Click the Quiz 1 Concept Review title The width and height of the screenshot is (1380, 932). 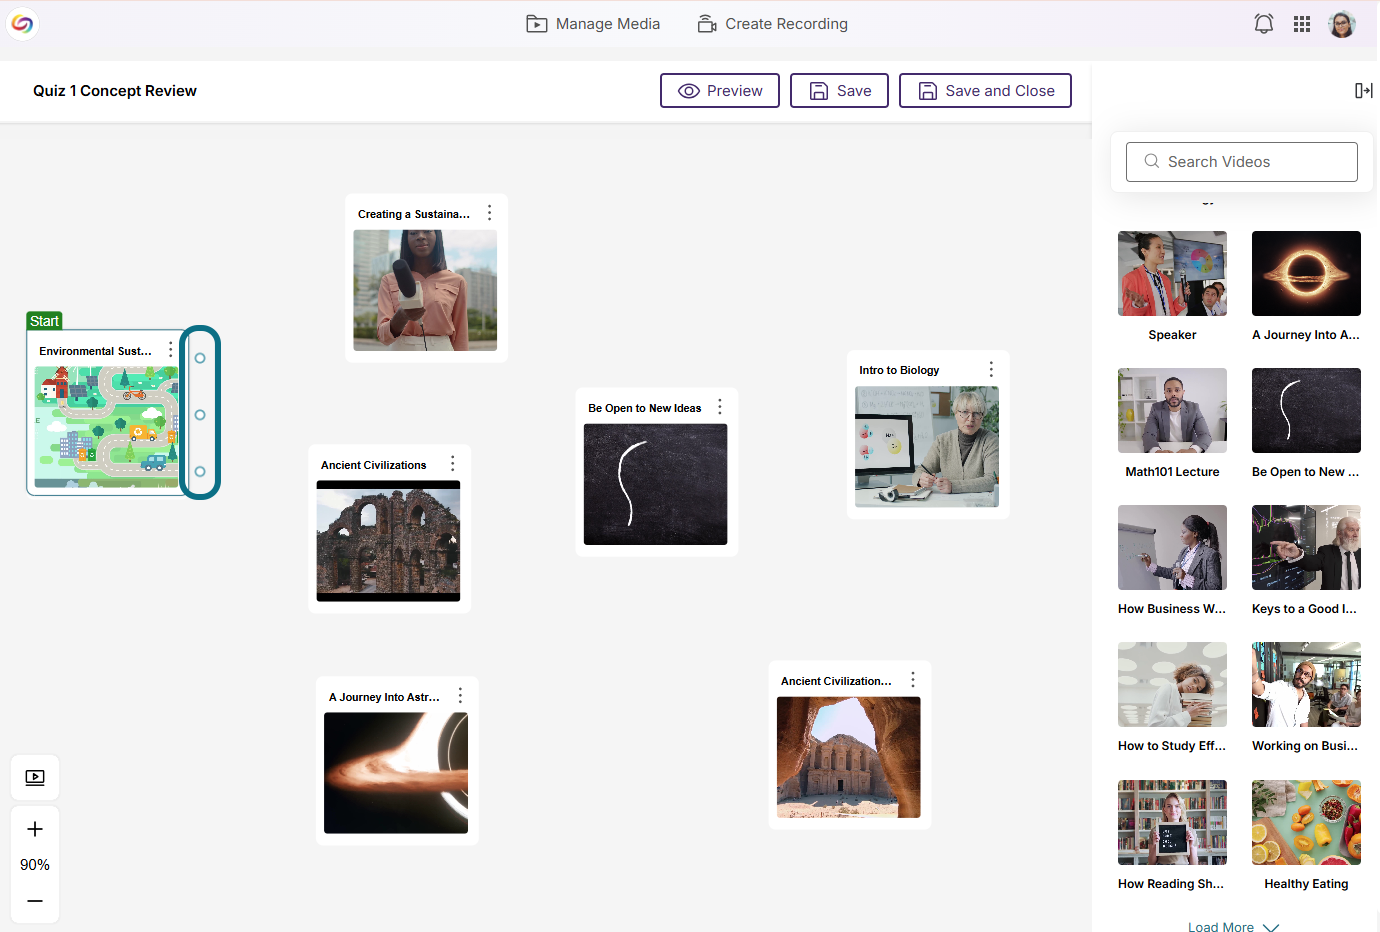tap(115, 91)
